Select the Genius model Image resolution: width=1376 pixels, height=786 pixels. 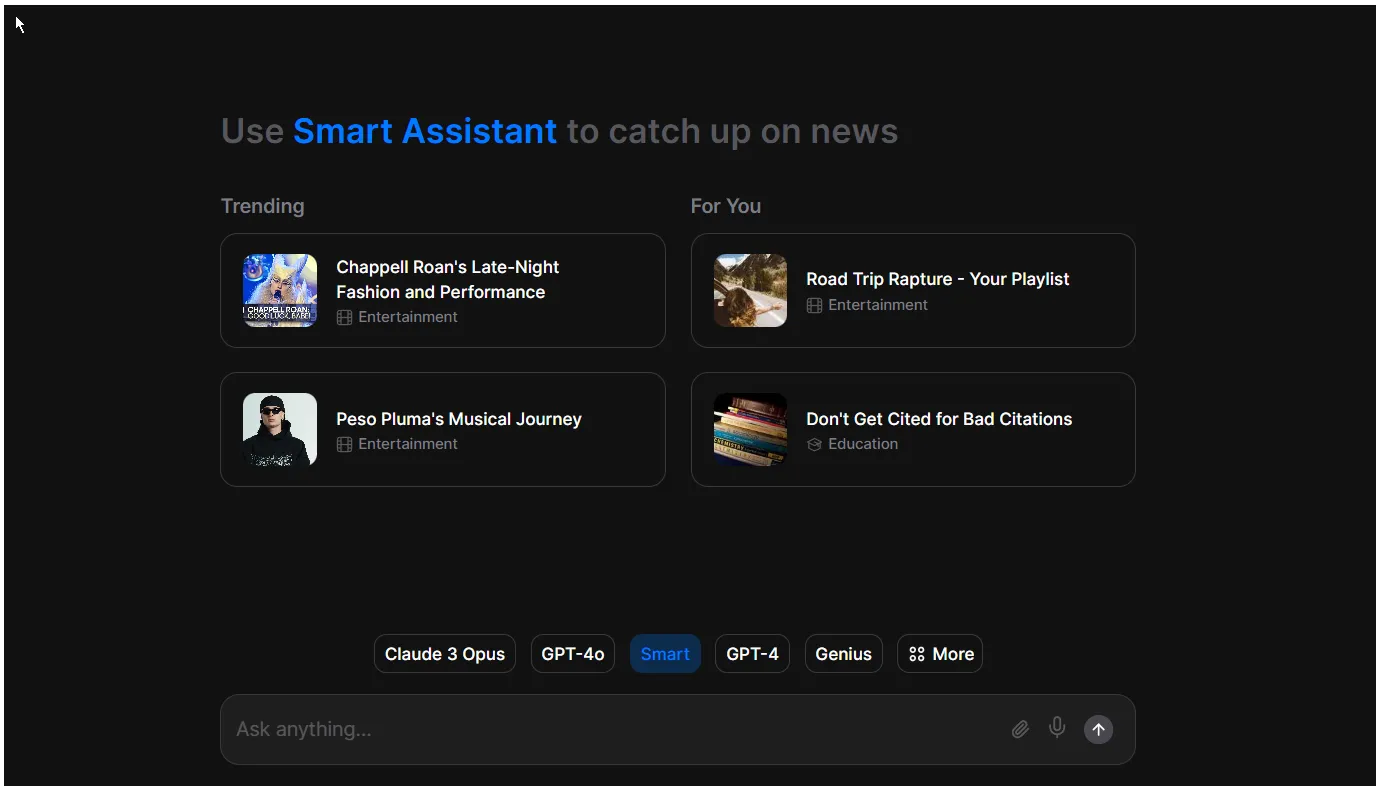[x=843, y=654]
